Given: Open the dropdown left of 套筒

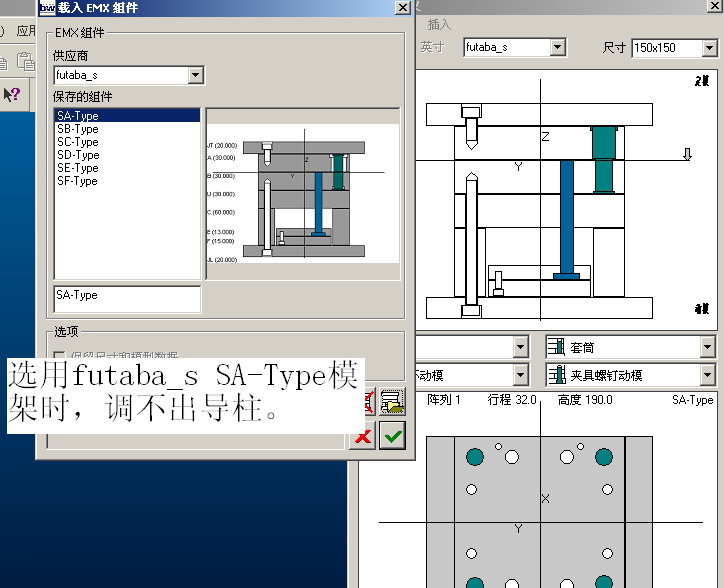Looking at the screenshot, I should tap(520, 347).
